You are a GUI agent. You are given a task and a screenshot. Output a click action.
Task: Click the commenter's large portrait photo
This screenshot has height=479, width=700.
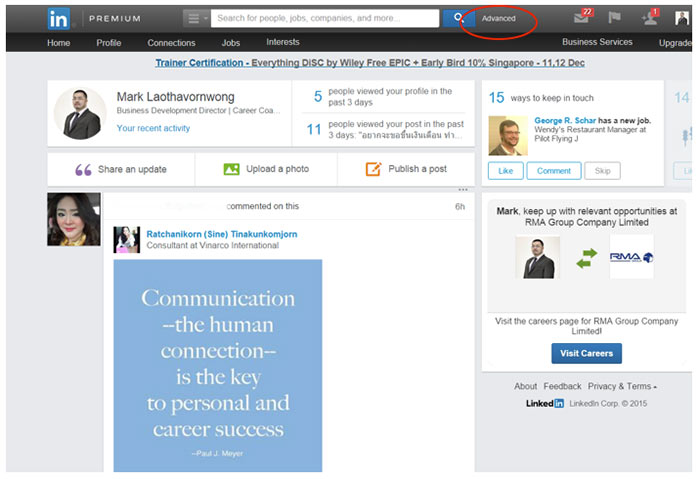pyautogui.click(x=74, y=219)
